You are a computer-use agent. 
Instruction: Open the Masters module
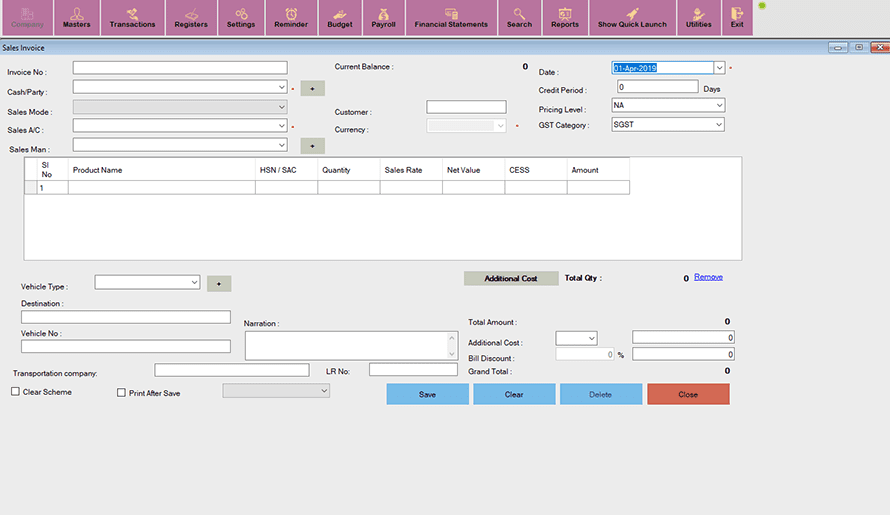coord(77,18)
